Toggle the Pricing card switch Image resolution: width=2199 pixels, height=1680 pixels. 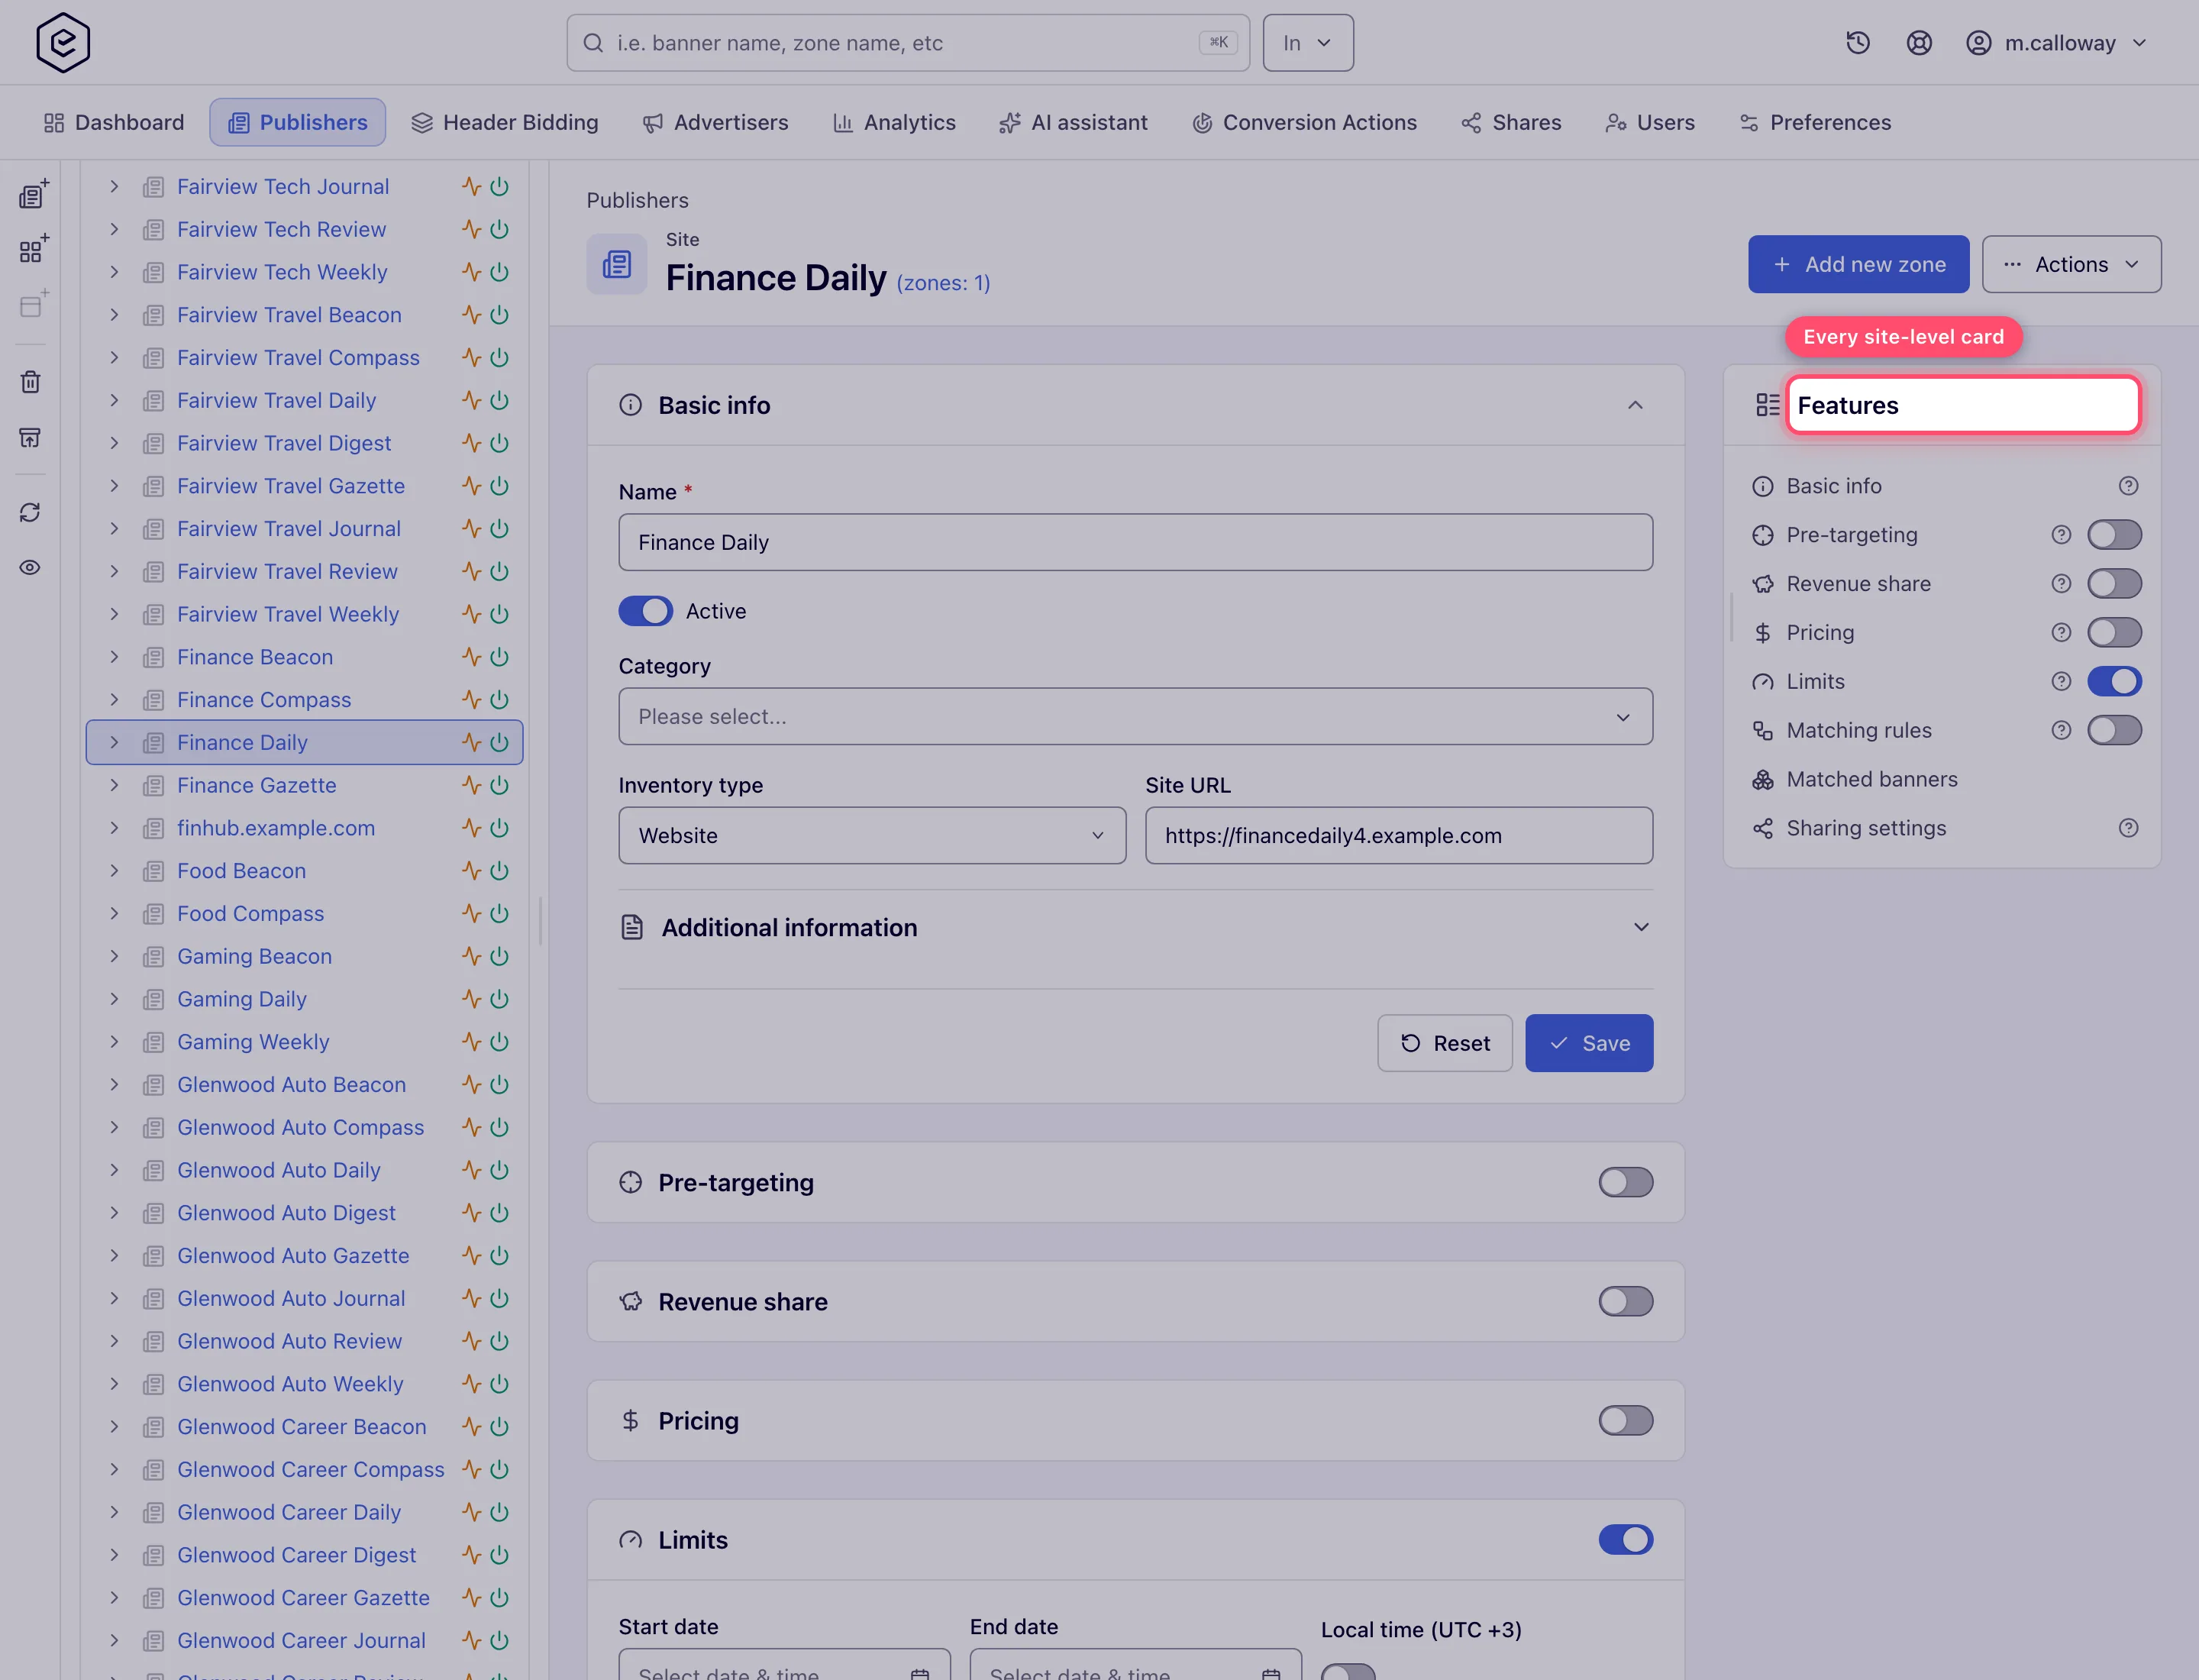[x=1625, y=1421]
